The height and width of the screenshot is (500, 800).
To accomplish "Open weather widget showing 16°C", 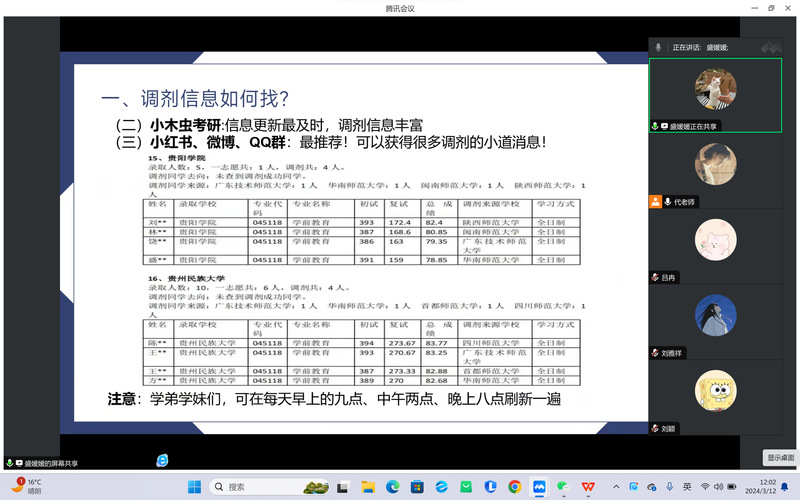I will coord(28,486).
